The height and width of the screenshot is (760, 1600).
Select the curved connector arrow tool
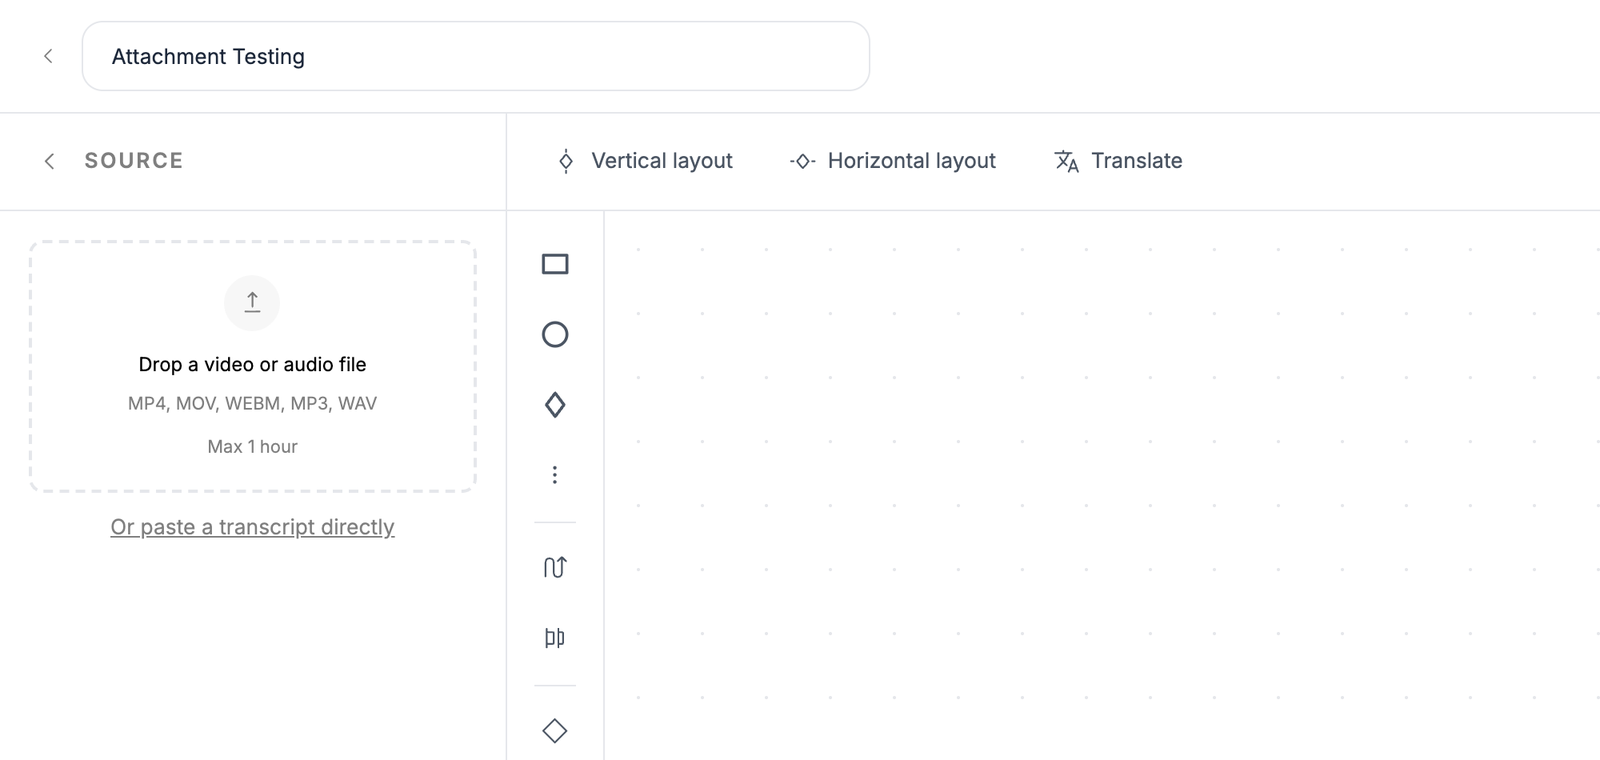[555, 567]
